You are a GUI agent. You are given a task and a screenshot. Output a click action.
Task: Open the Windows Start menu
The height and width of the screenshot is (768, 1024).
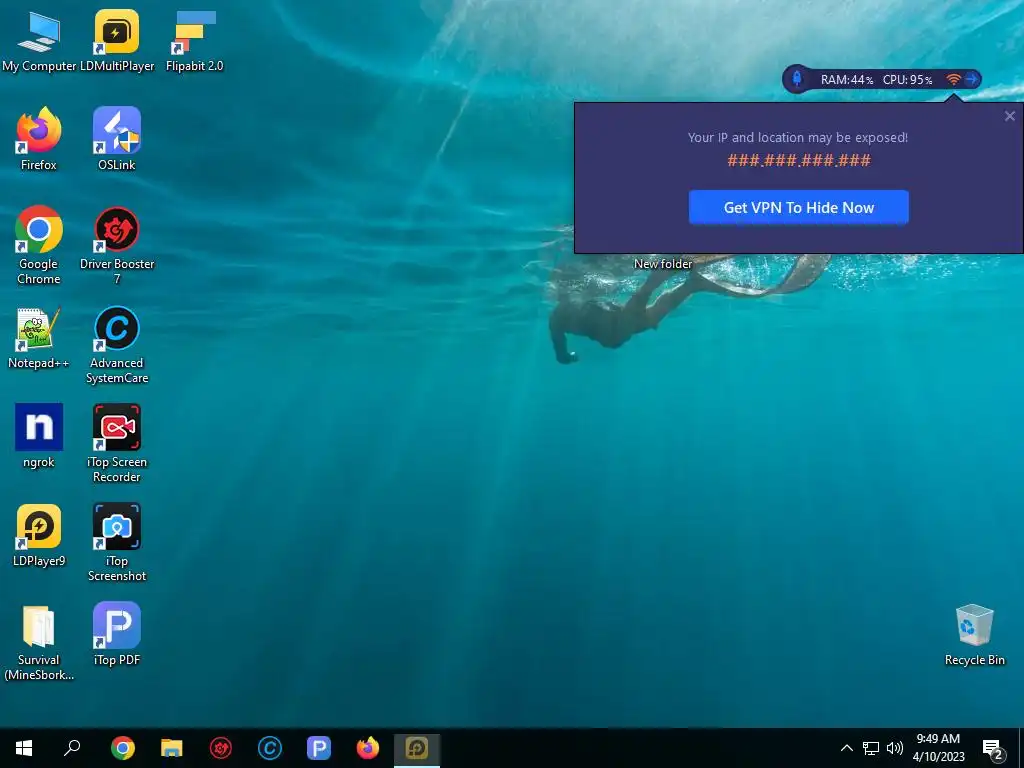24,748
